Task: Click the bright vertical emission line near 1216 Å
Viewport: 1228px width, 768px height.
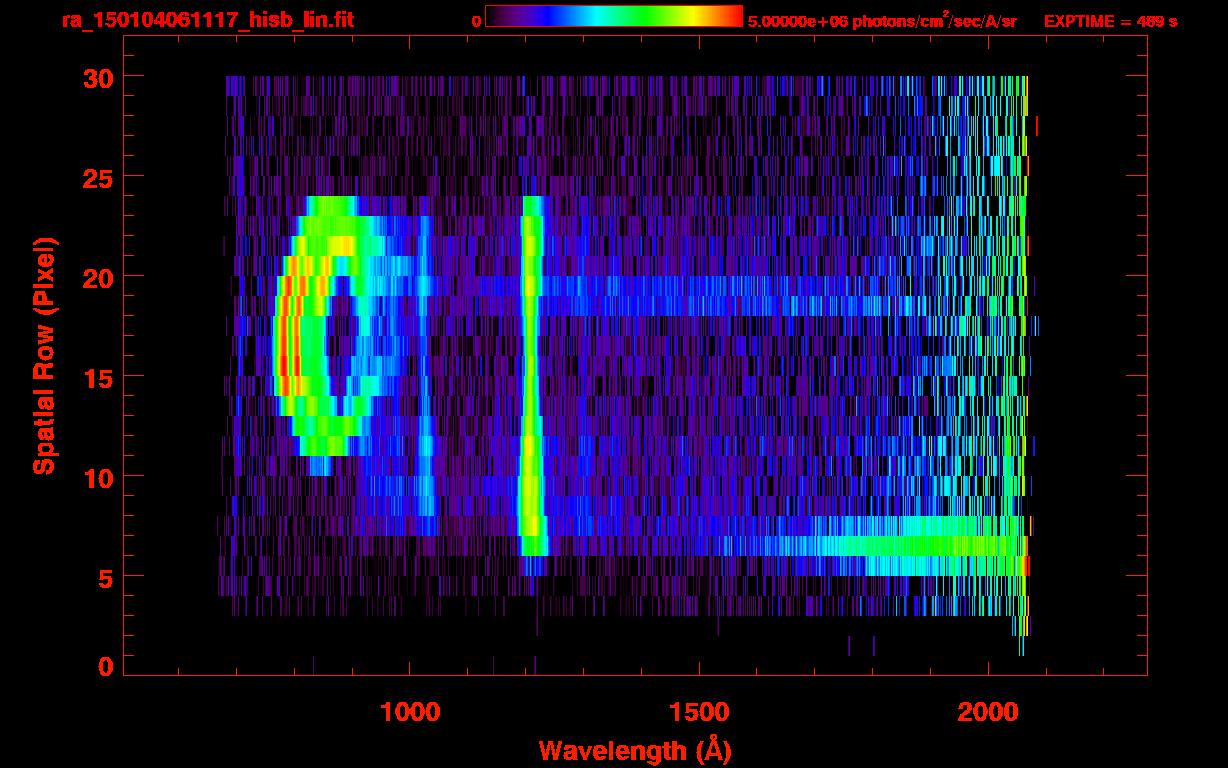Action: 531,375
